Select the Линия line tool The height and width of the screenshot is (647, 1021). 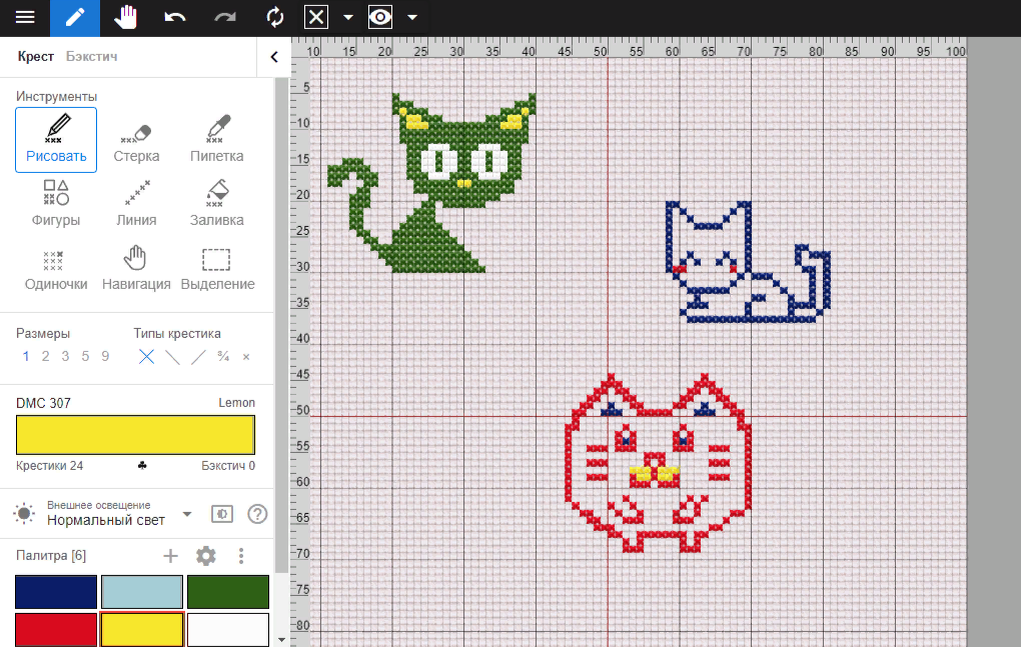point(136,204)
